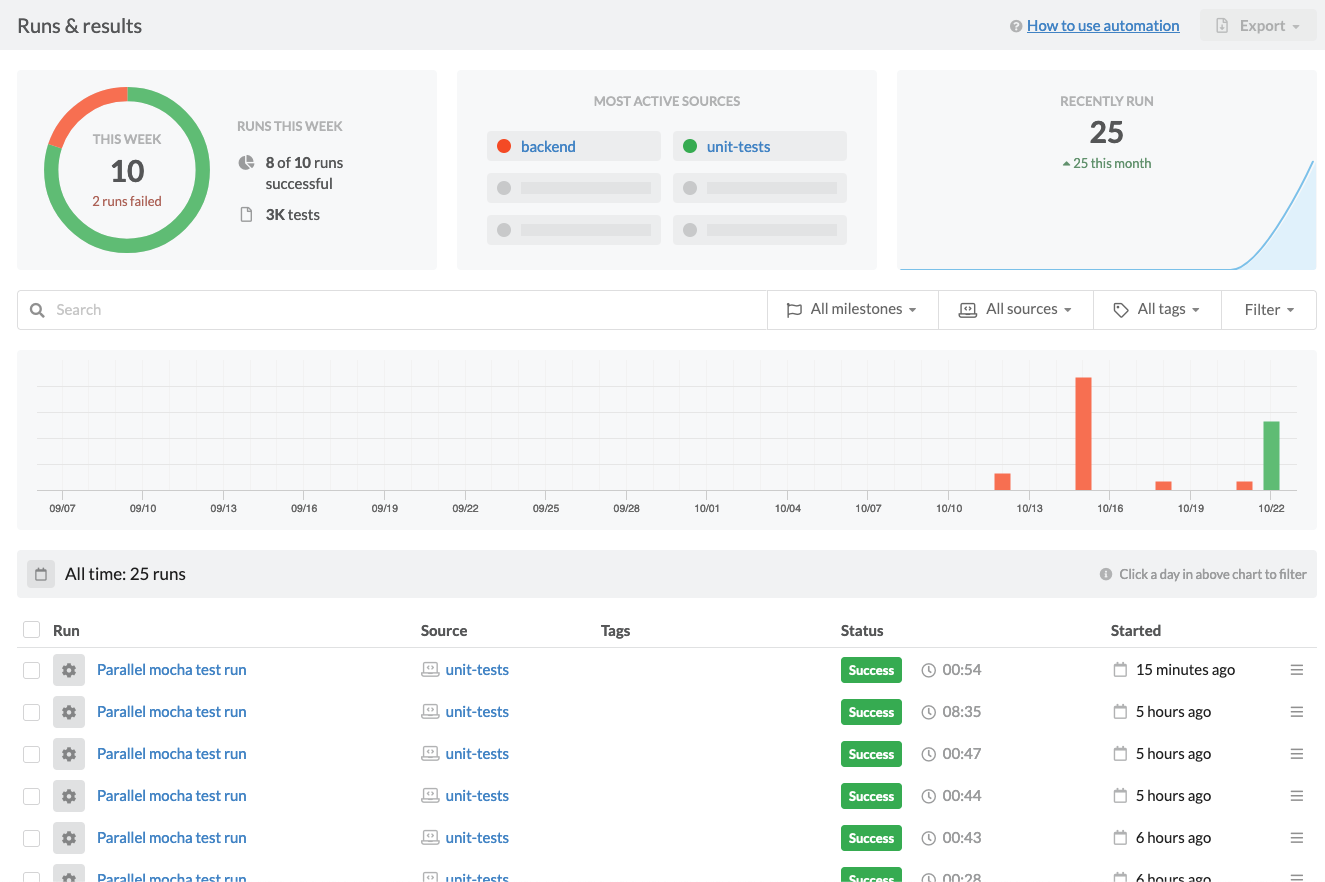
Task: Expand the All milestones dropdown
Action: pyautogui.click(x=852, y=310)
